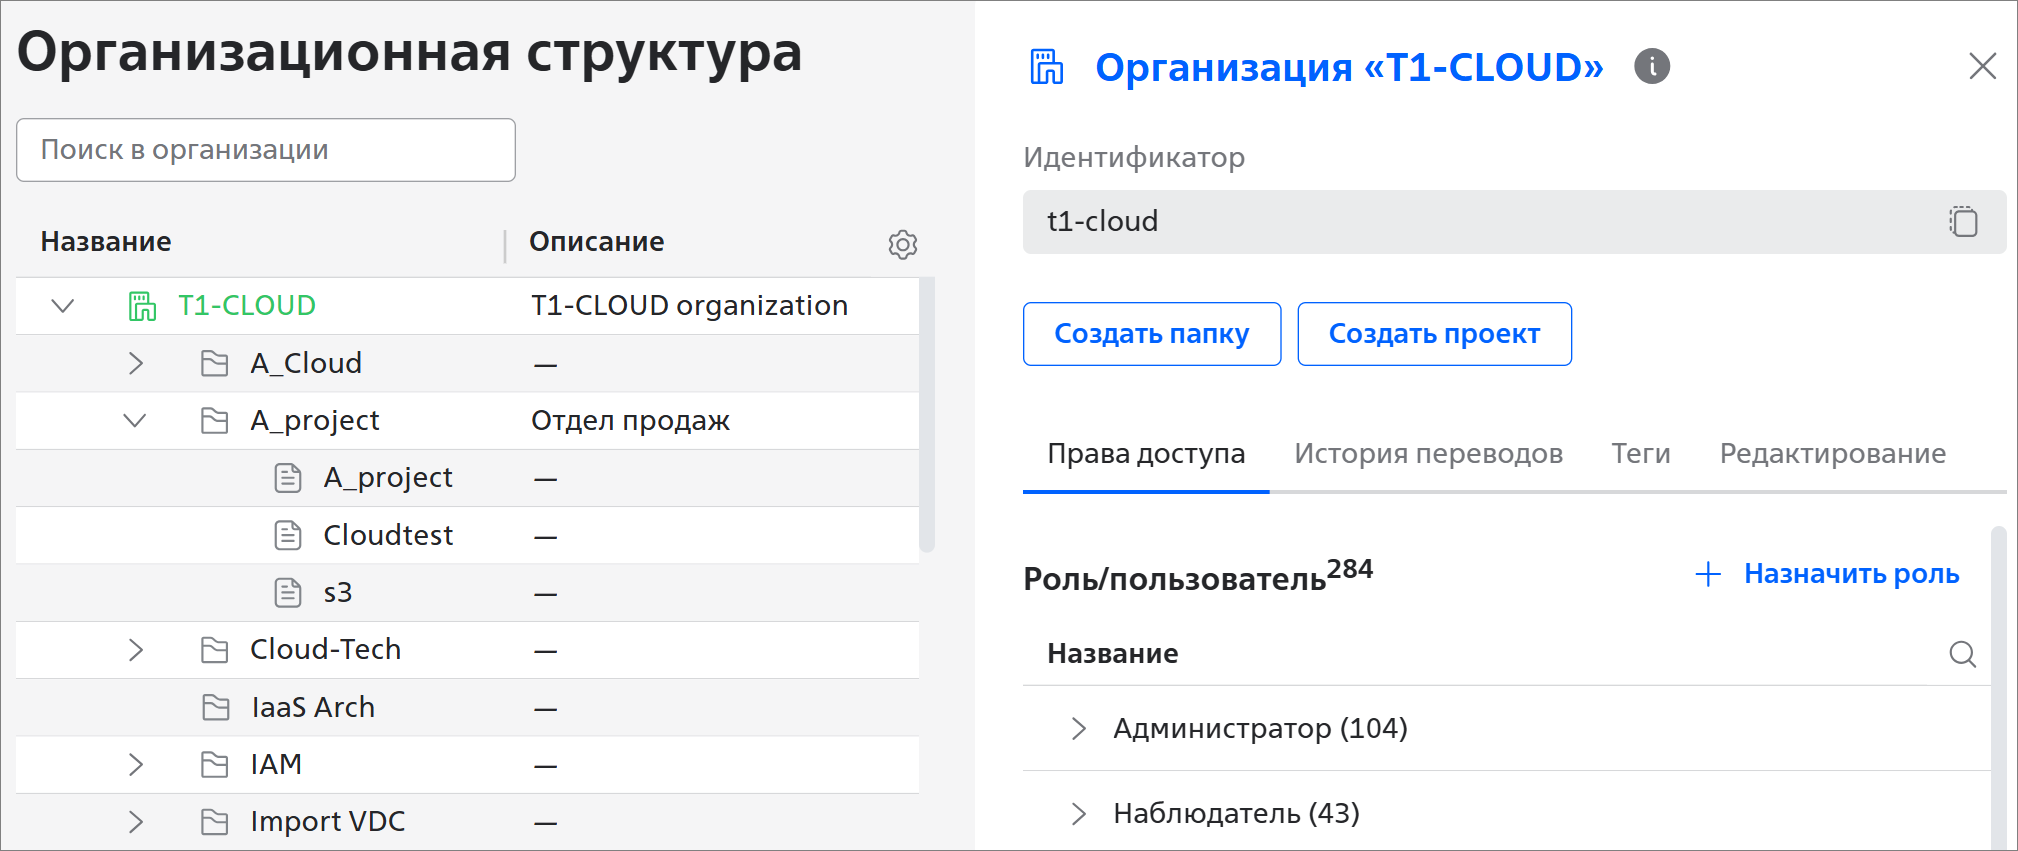This screenshot has height=851, width=2018.
Task: Click the search icon in roles table
Action: (x=1962, y=654)
